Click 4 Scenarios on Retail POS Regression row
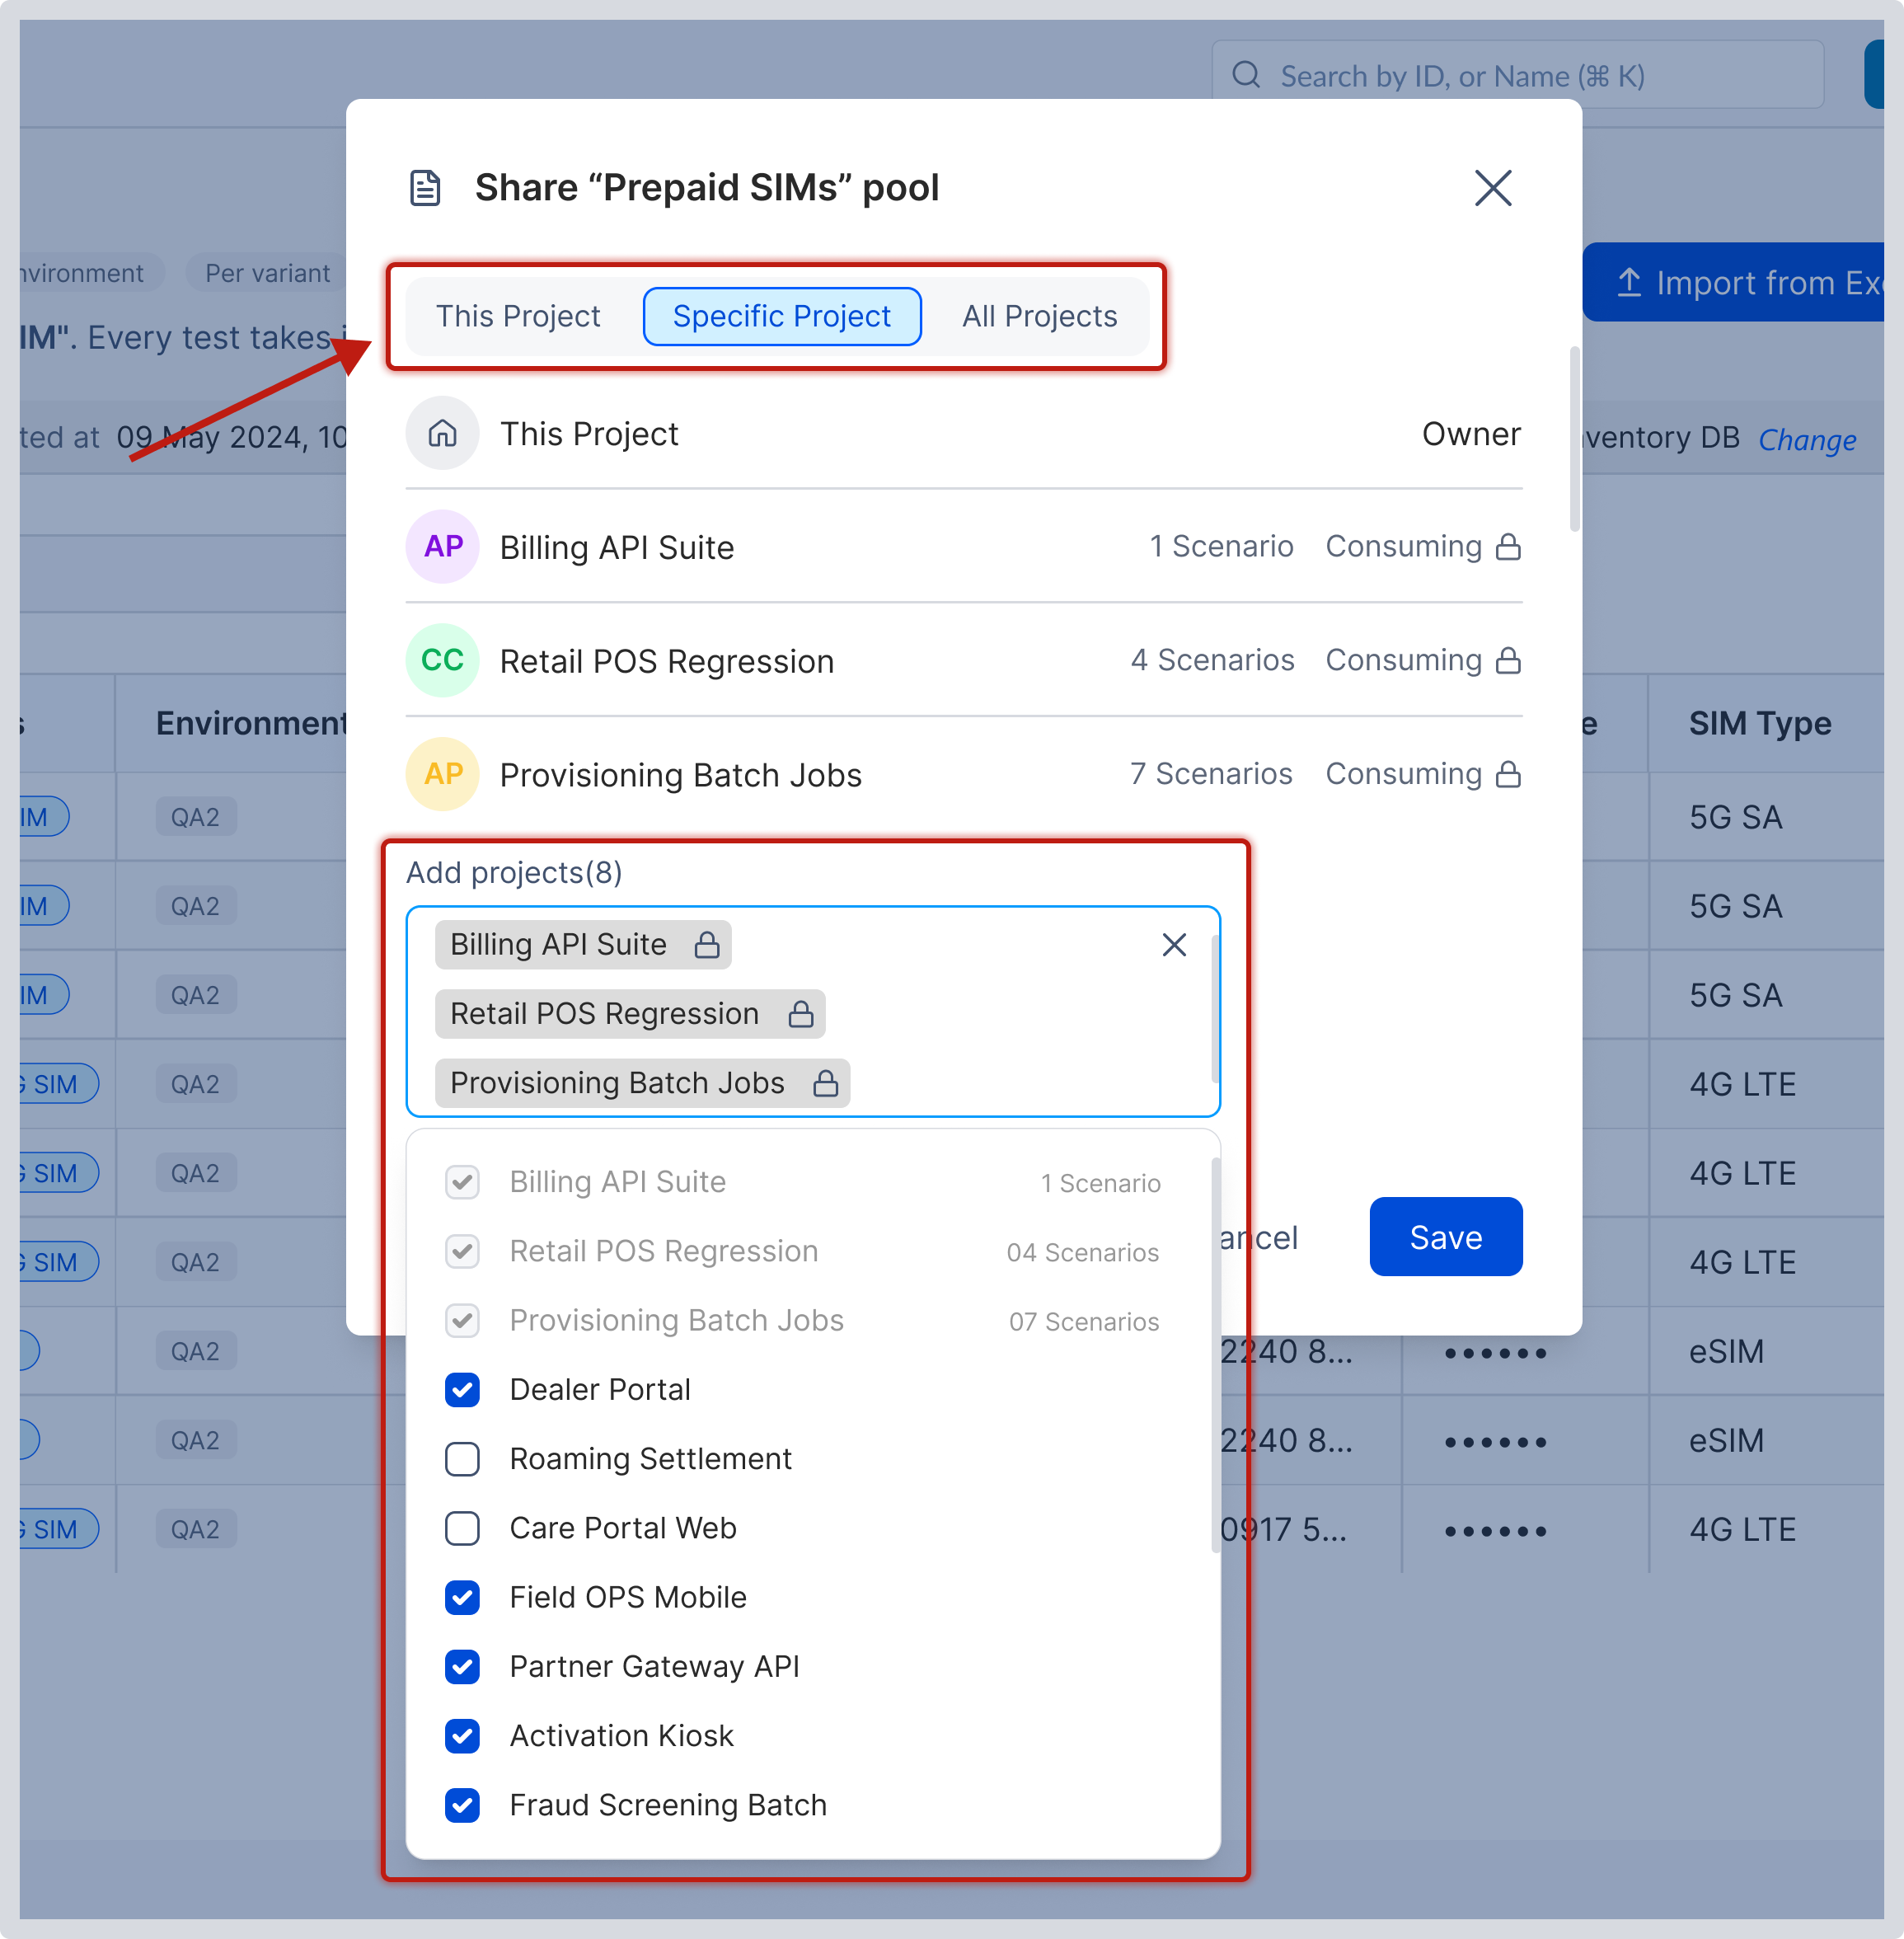The image size is (1904, 1939). (x=1212, y=660)
